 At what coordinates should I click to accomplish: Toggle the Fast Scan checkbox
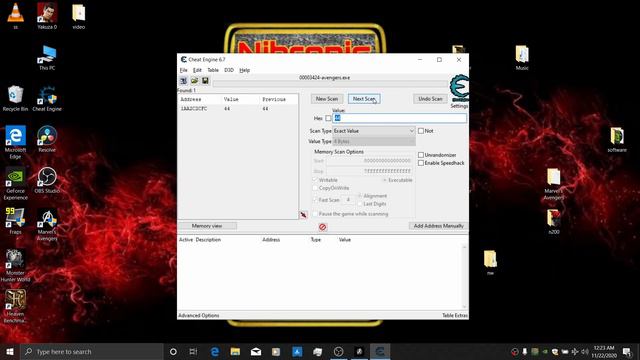click(x=315, y=200)
